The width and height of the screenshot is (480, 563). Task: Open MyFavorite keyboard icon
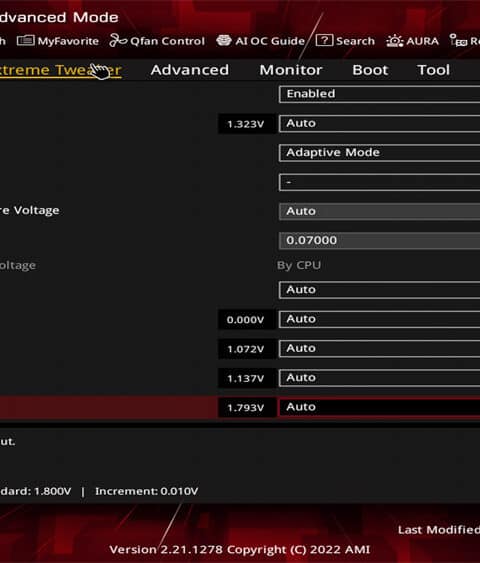[x=25, y=41]
